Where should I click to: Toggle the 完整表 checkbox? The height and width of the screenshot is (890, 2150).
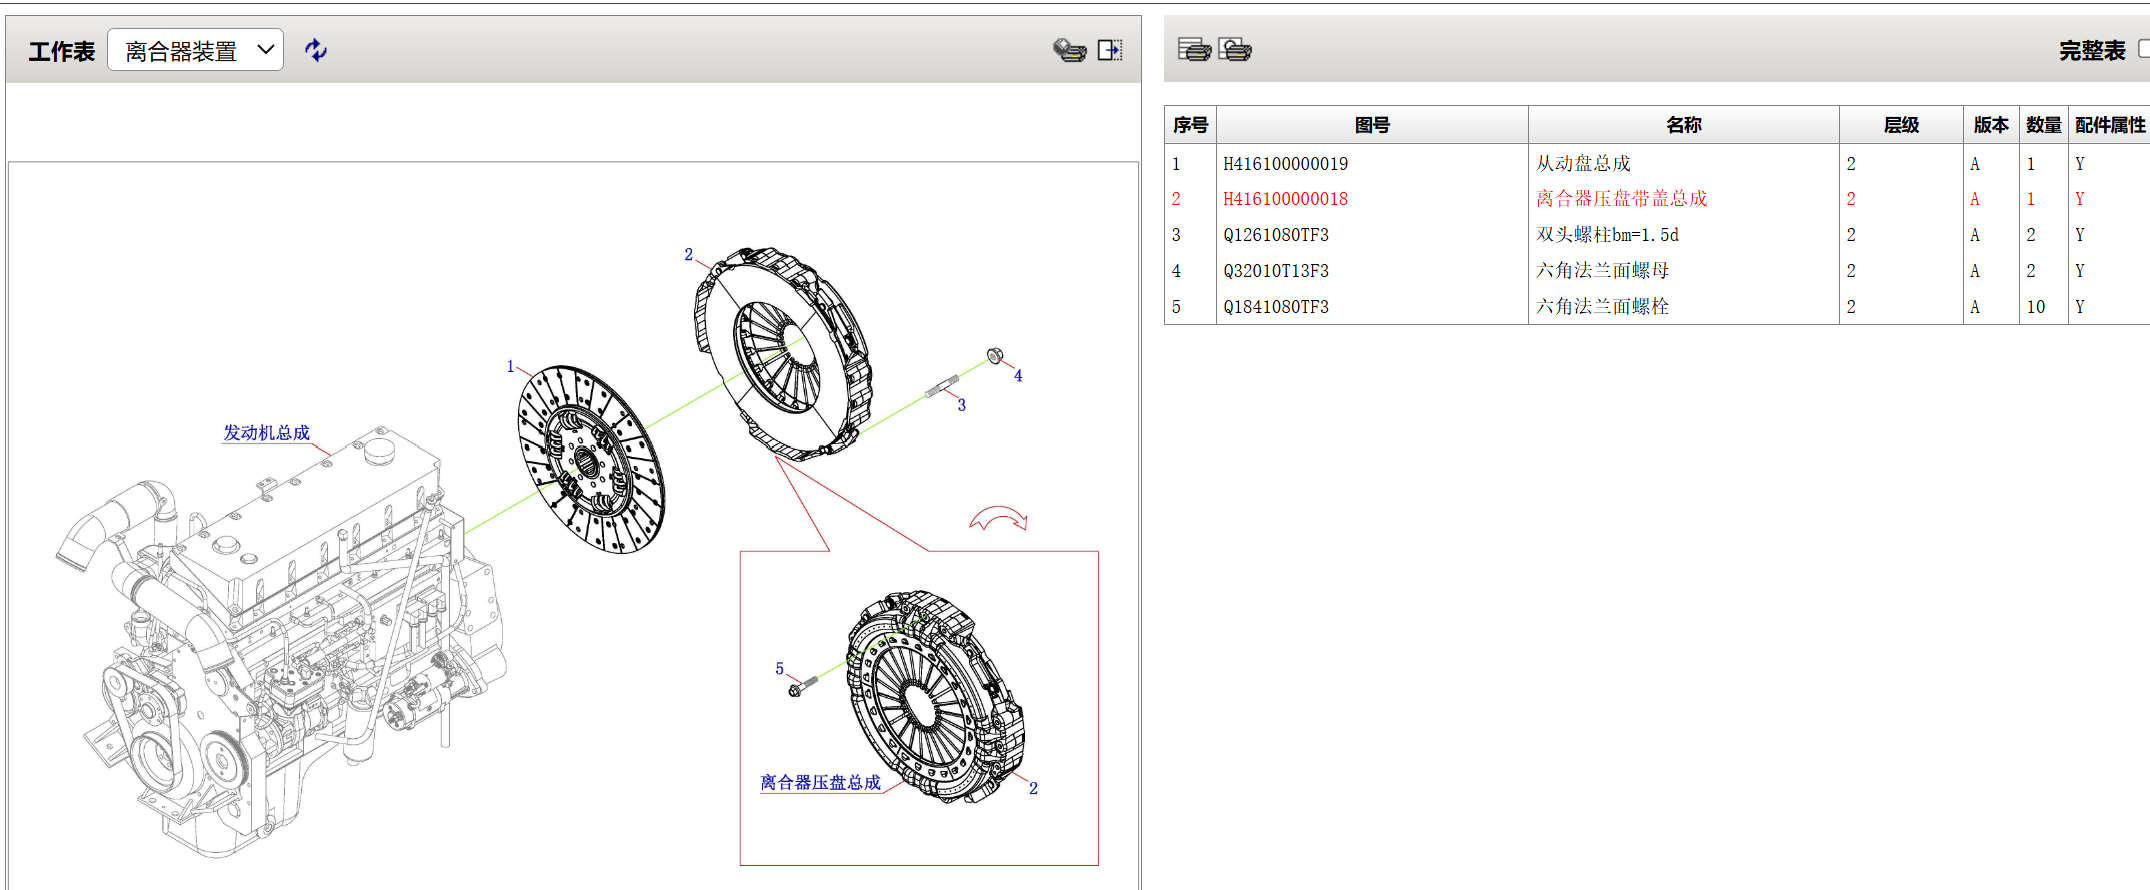point(2144,49)
